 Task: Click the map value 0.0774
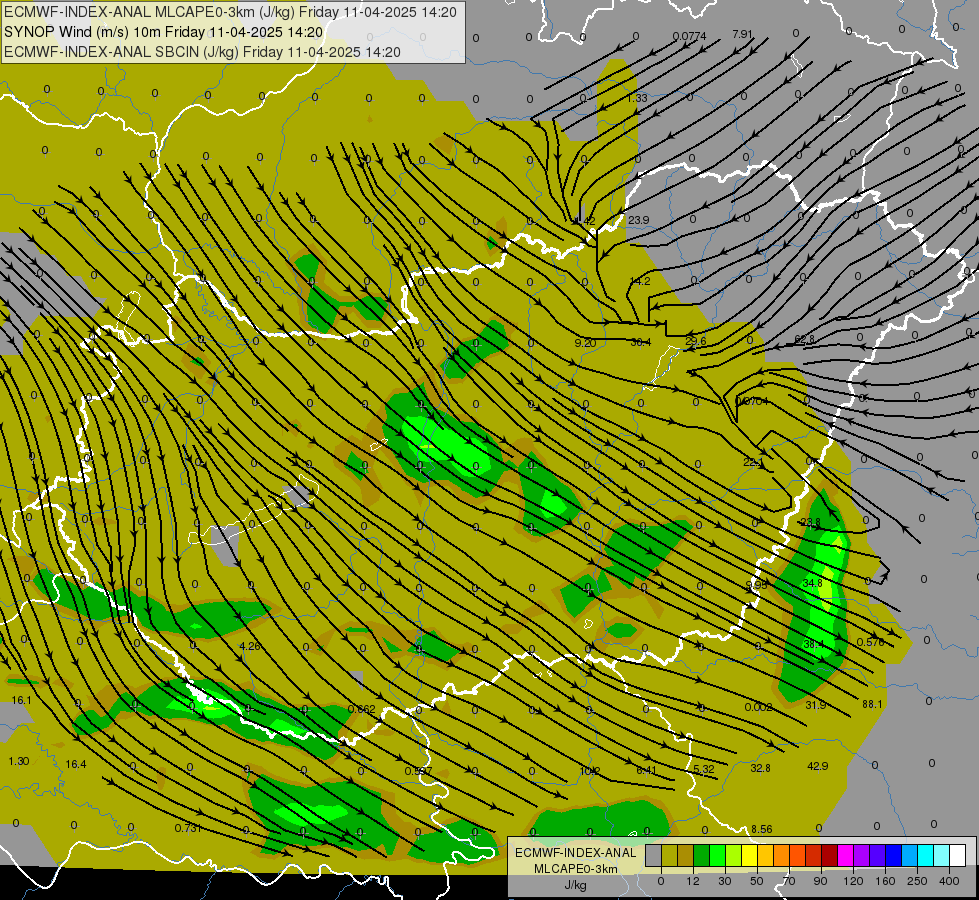689,36
